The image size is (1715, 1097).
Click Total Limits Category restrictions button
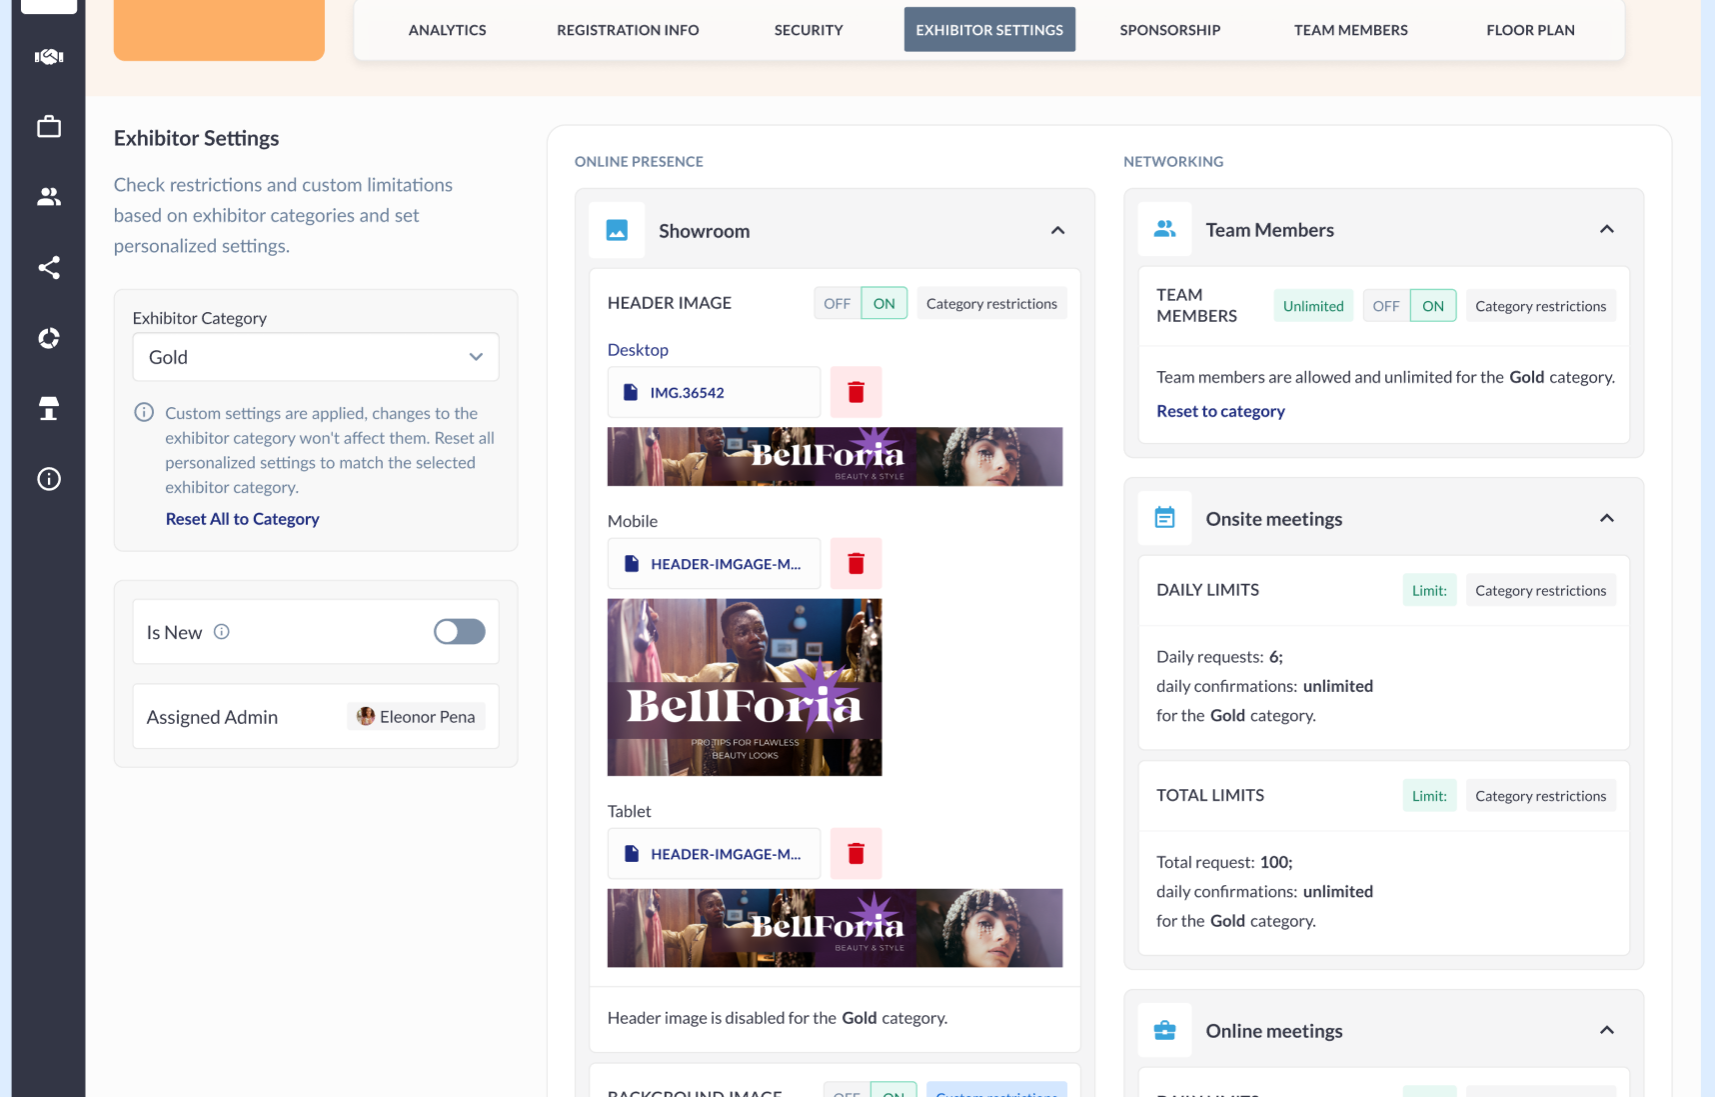pyautogui.click(x=1540, y=796)
